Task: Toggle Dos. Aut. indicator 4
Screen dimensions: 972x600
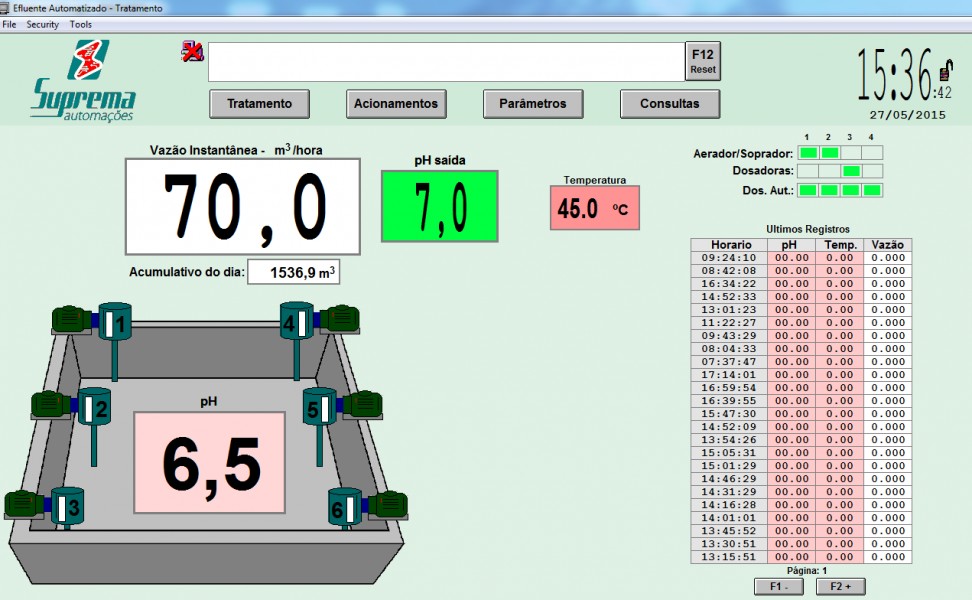Action: click(872, 190)
